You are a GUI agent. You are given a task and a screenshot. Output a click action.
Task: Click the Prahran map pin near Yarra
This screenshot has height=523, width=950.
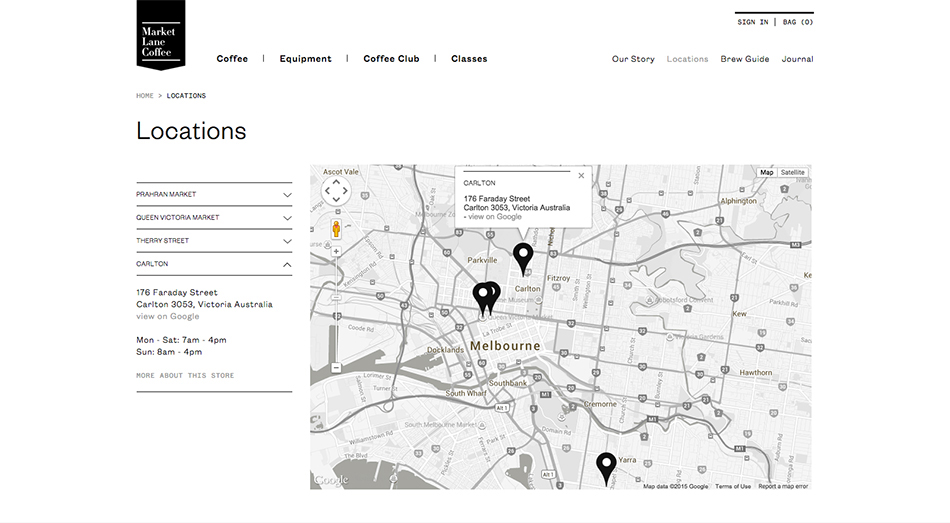coord(606,468)
